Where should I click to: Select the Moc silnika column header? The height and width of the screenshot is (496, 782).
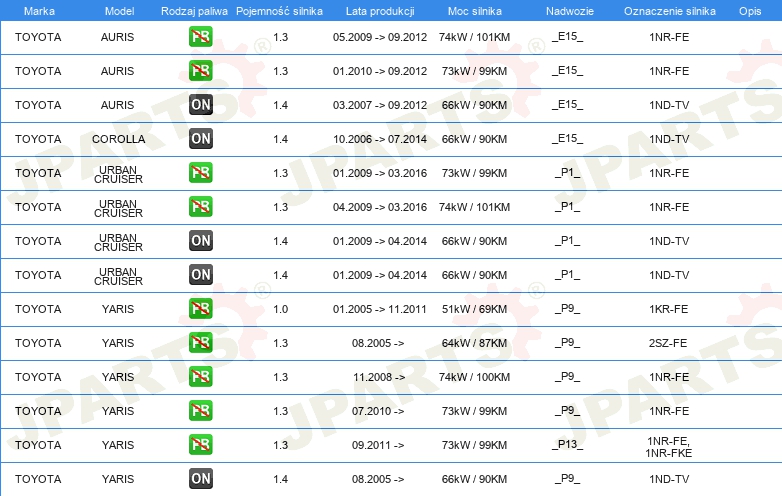(475, 10)
